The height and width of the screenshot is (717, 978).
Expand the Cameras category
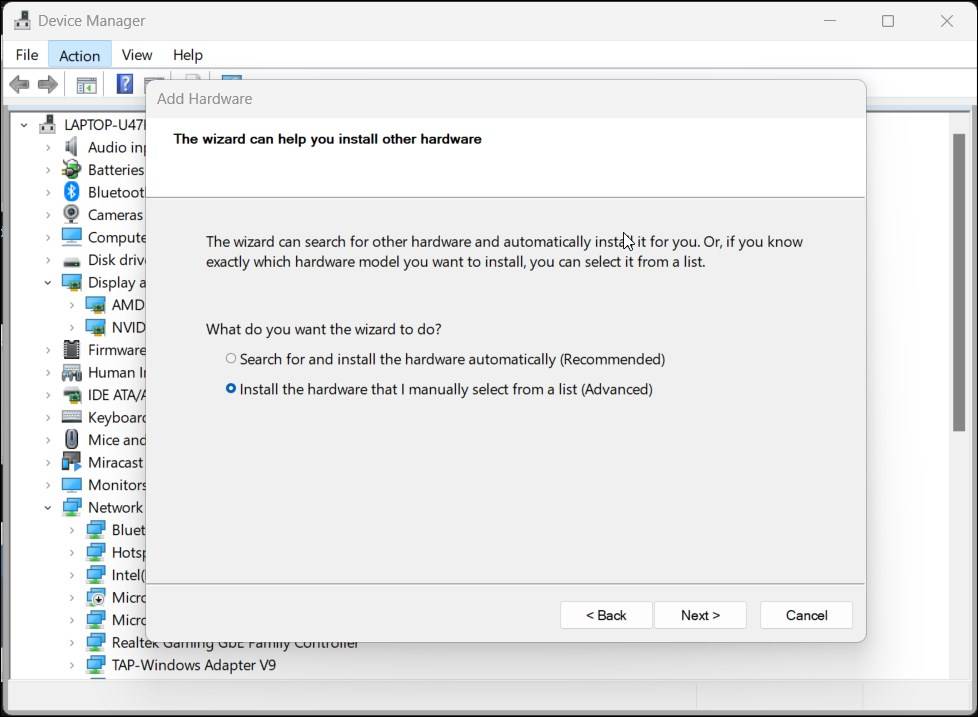pyautogui.click(x=48, y=215)
